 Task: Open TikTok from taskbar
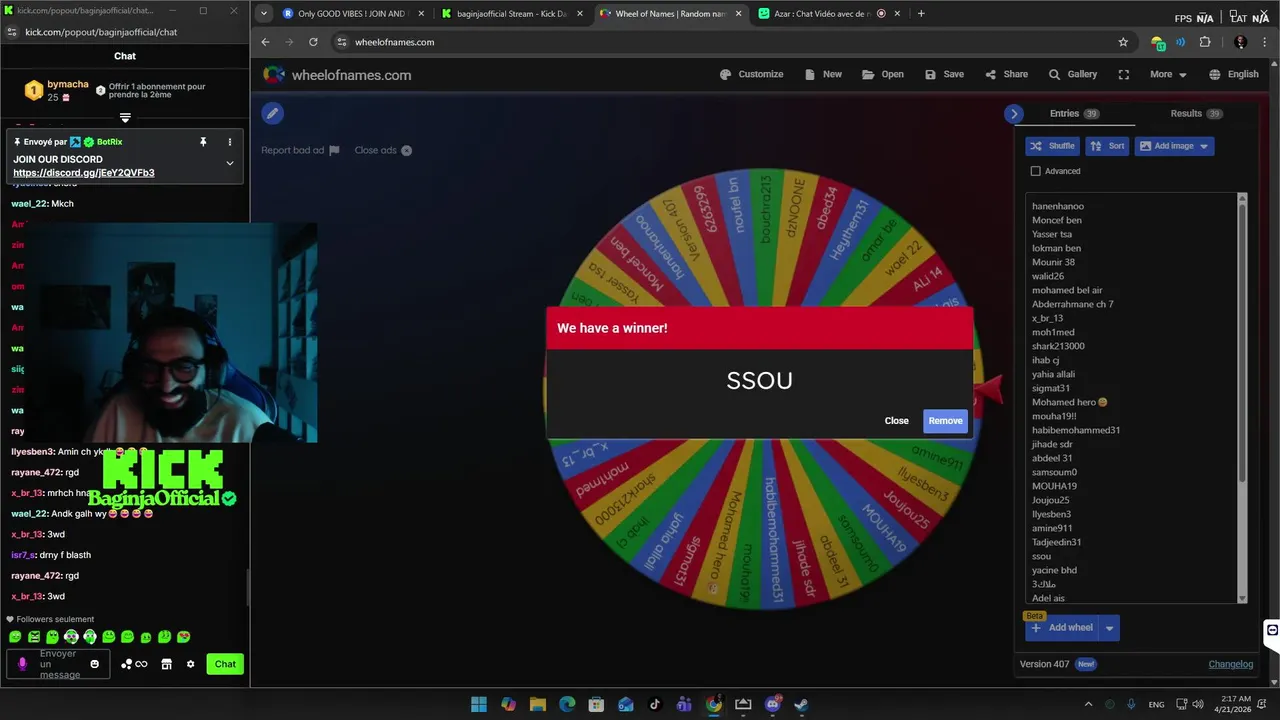tap(655, 704)
